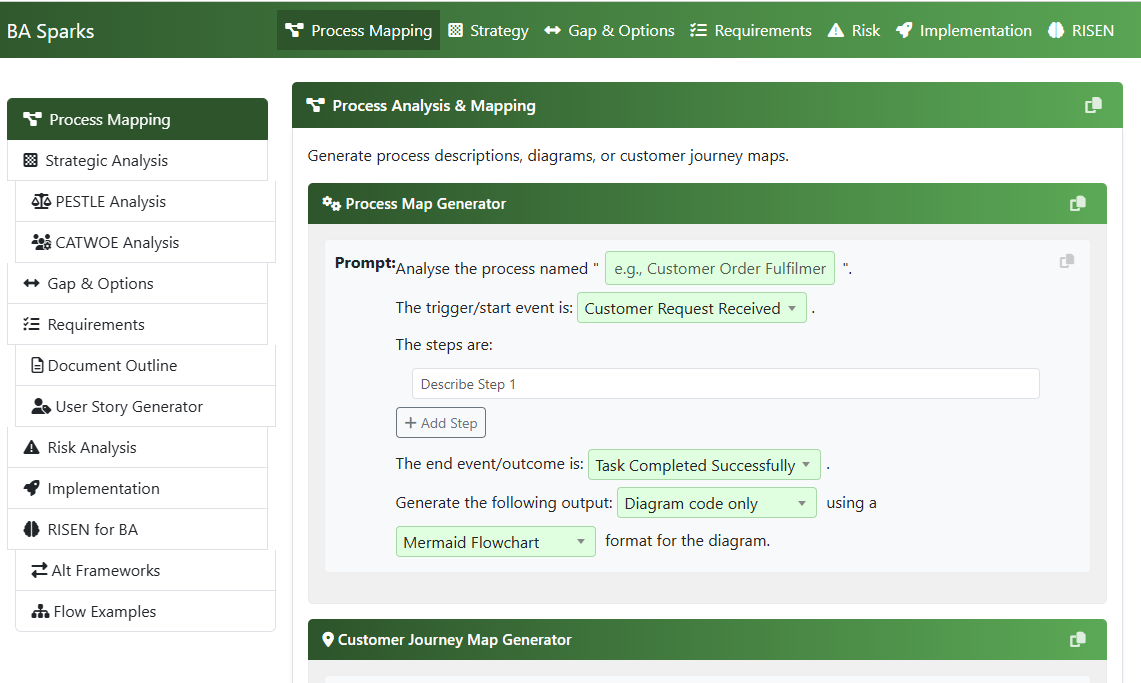Click the map pin icon in Customer Journey header
Viewport: 1141px width, 683px height.
[x=328, y=639]
